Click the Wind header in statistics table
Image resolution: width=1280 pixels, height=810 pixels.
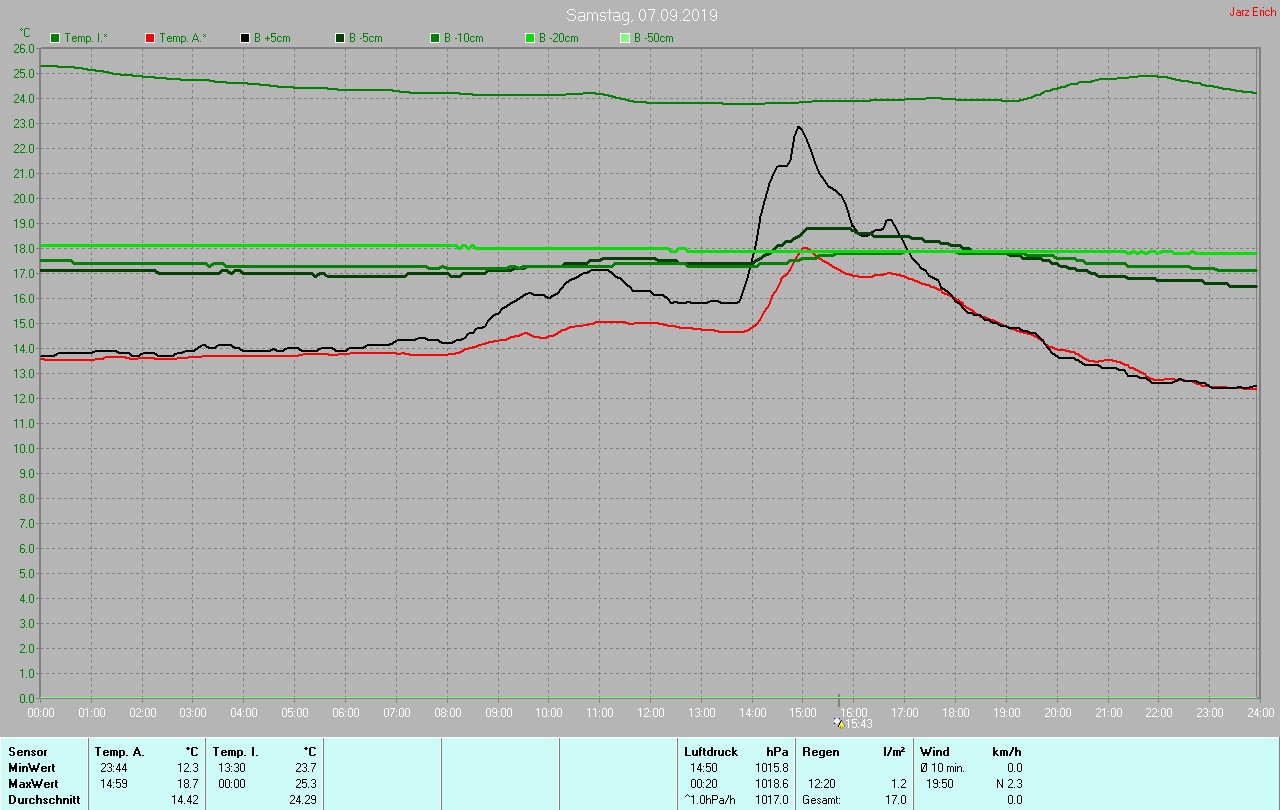[935, 751]
